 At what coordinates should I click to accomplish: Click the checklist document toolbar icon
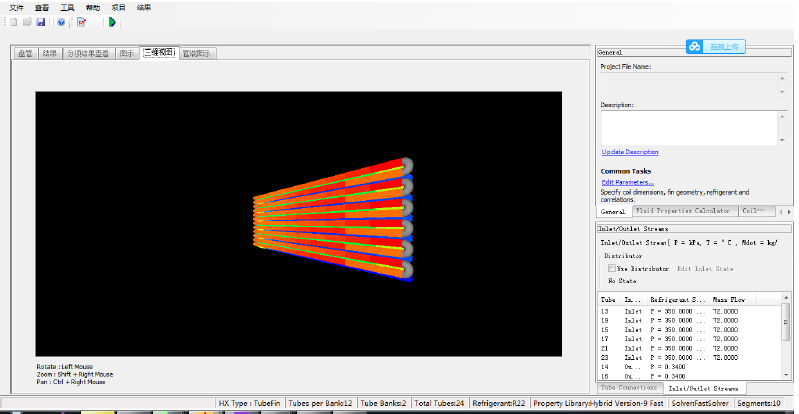pos(82,22)
